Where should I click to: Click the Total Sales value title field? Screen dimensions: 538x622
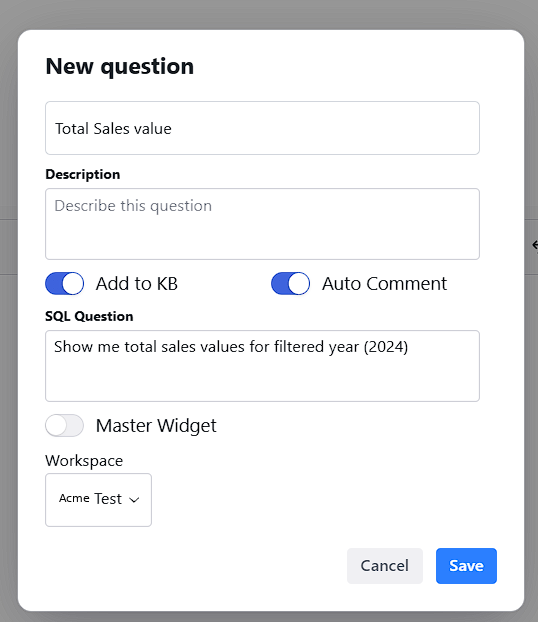click(x=262, y=128)
